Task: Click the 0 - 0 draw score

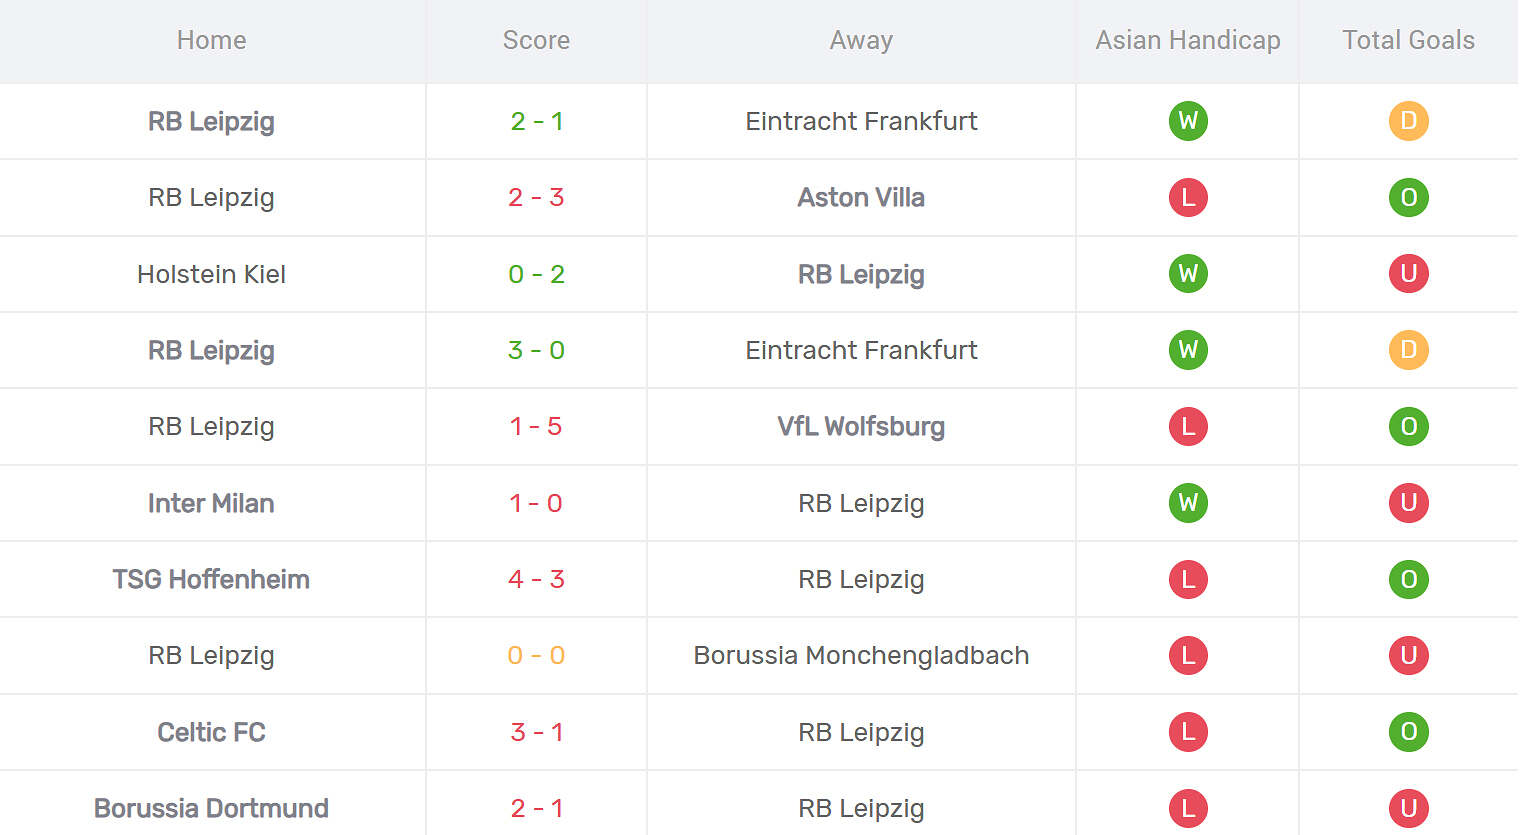Action: (x=536, y=655)
